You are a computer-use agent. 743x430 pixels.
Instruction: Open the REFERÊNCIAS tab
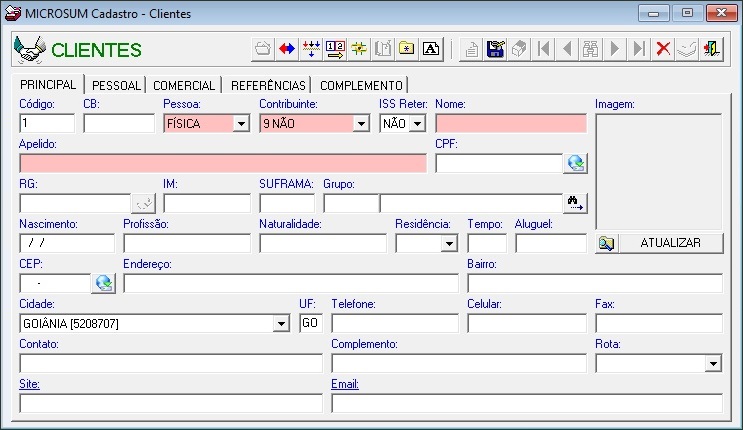pyautogui.click(x=267, y=86)
